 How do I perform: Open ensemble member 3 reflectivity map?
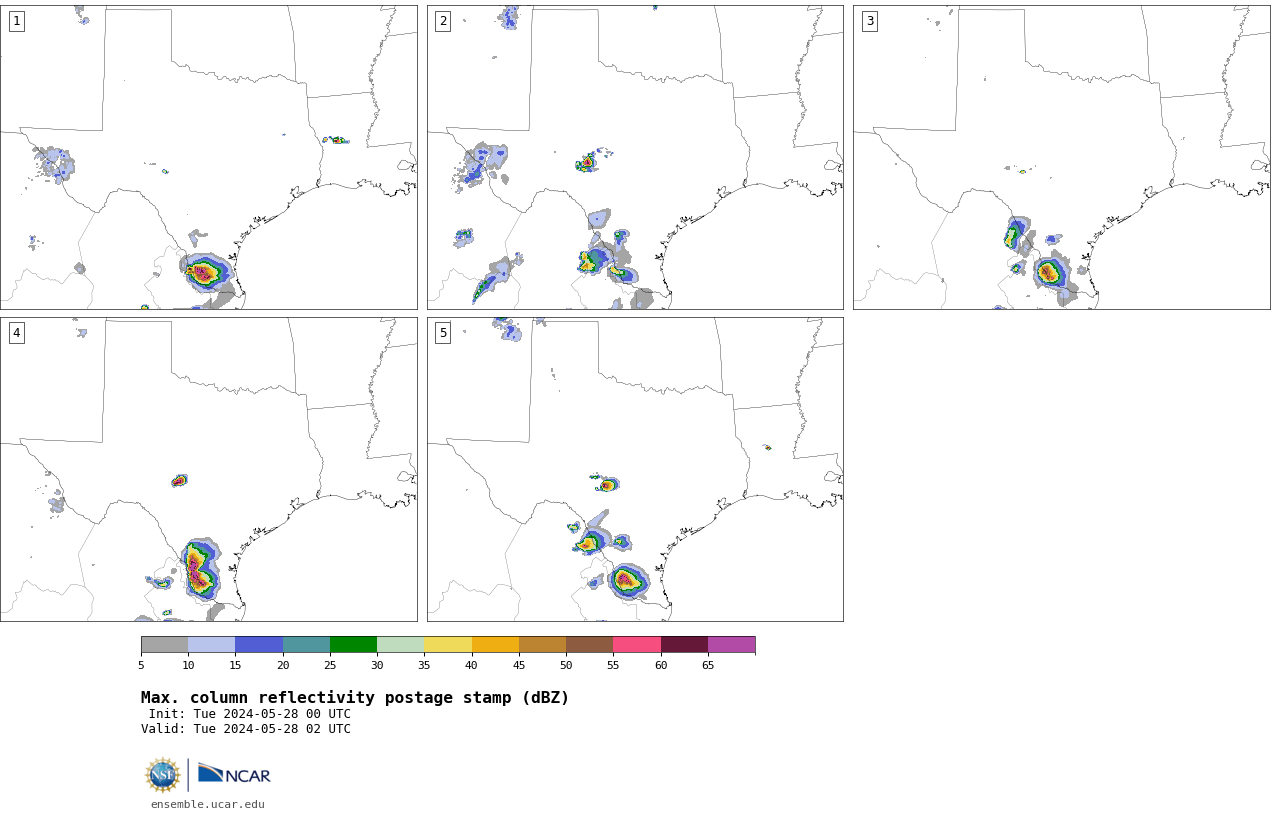(x=1062, y=157)
